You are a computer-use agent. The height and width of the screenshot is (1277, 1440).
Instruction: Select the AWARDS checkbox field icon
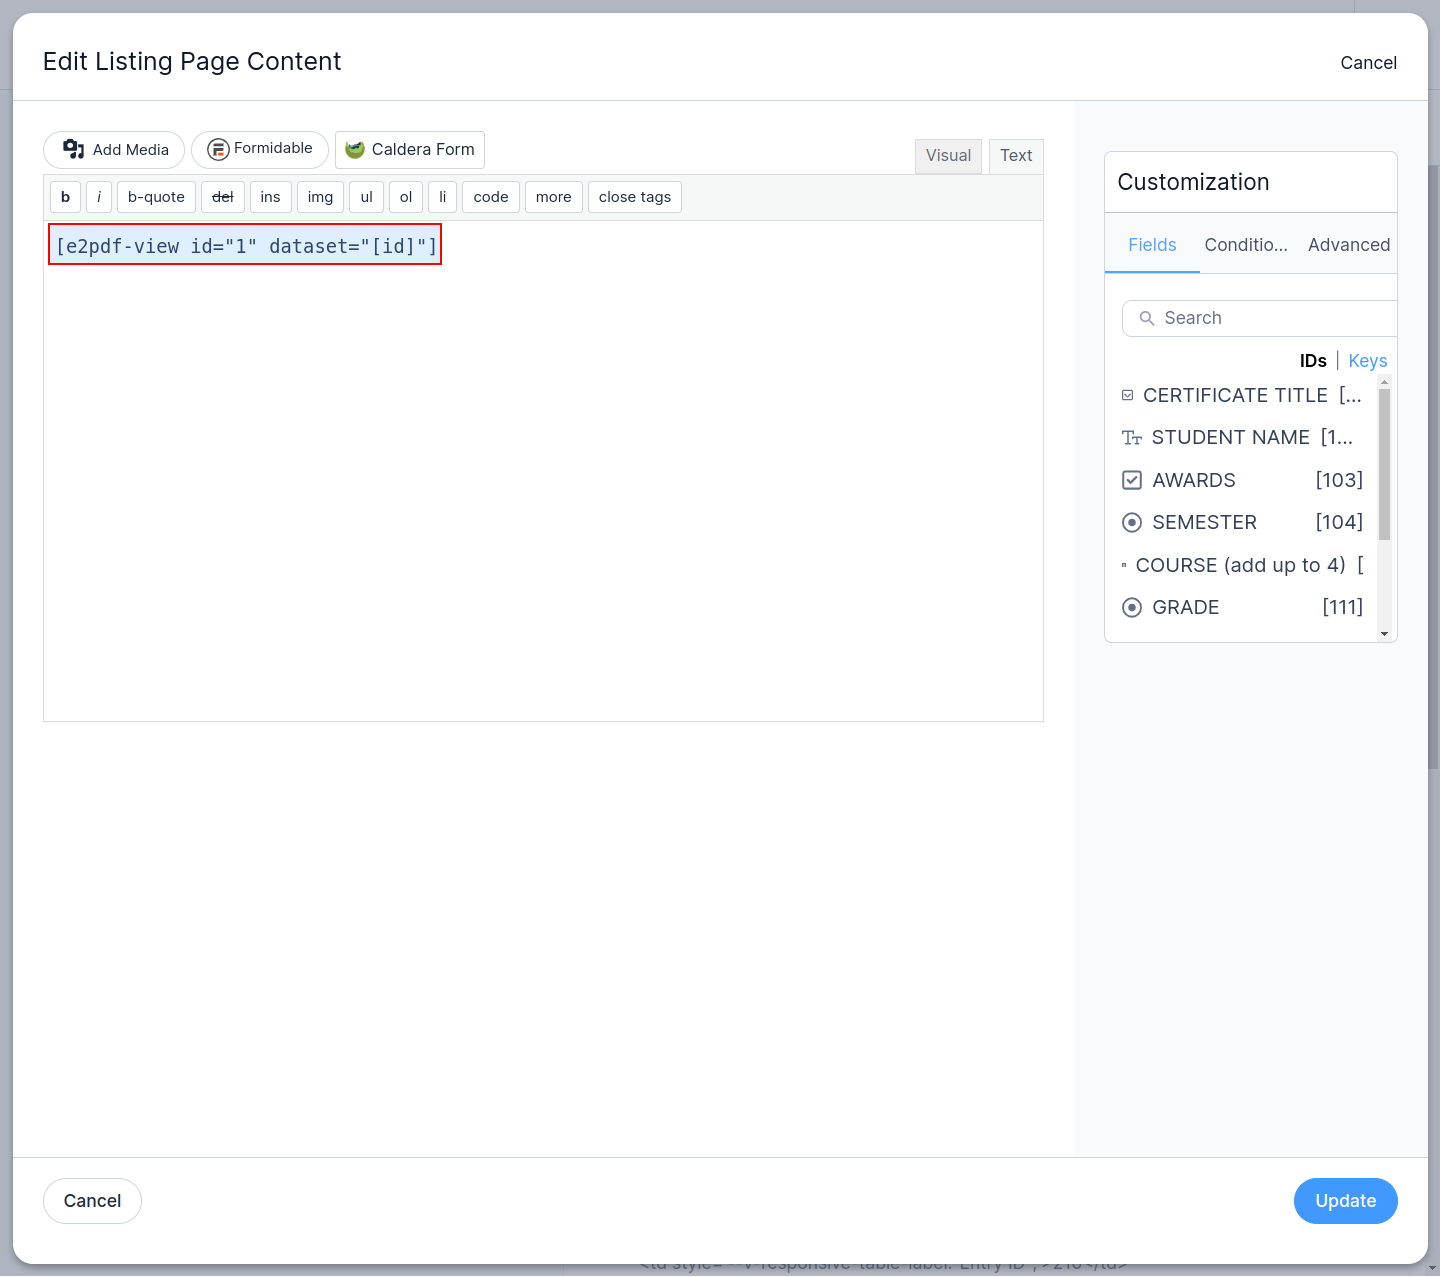pos(1132,480)
